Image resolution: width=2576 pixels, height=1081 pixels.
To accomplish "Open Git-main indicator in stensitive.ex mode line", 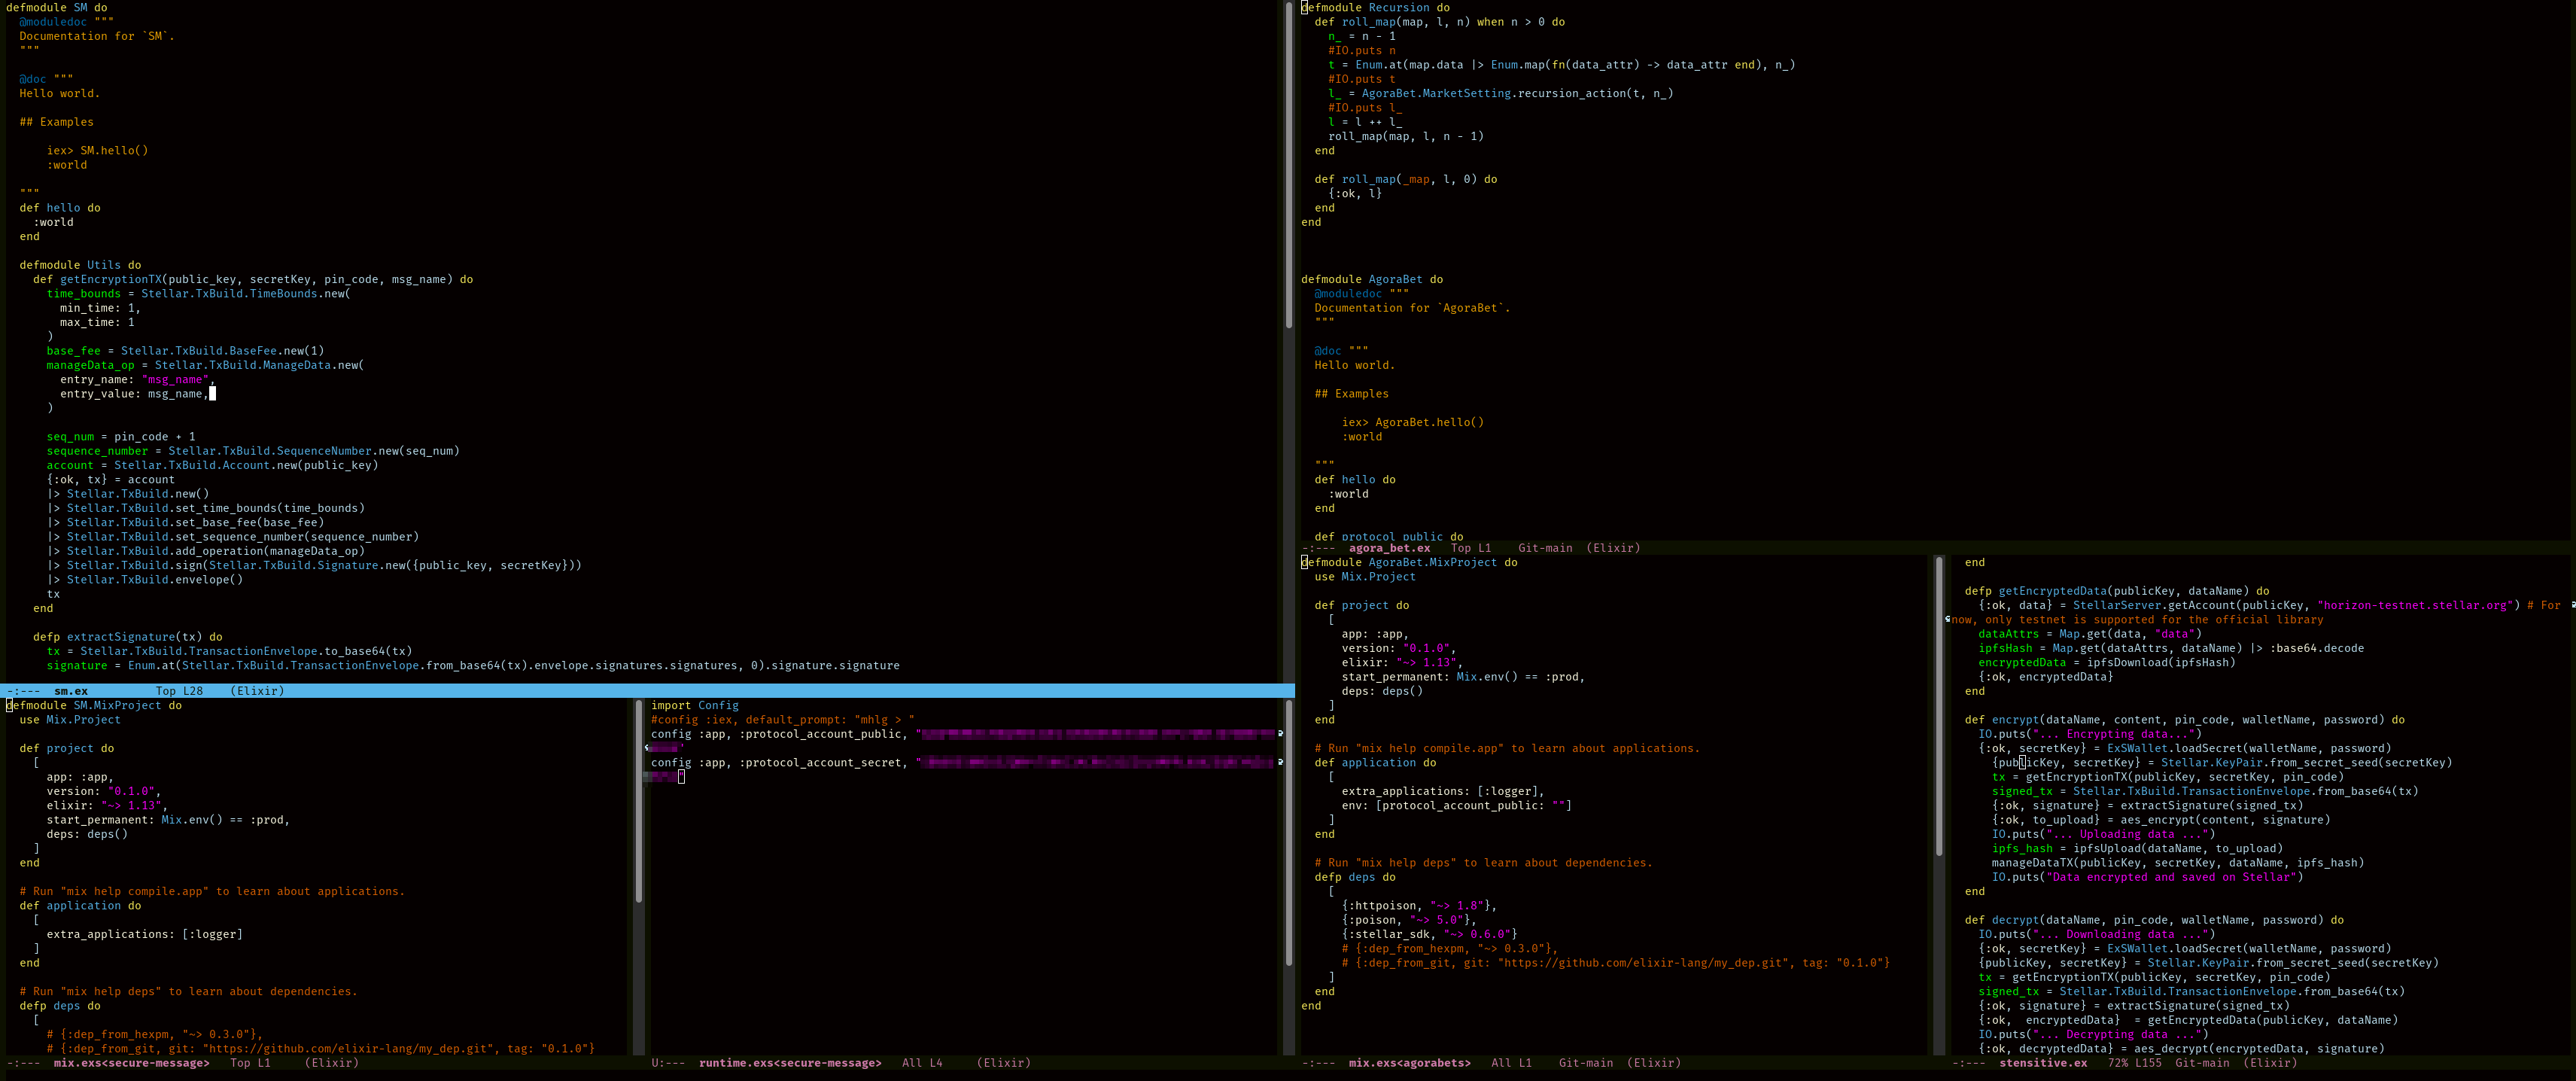I will pos(2201,1063).
